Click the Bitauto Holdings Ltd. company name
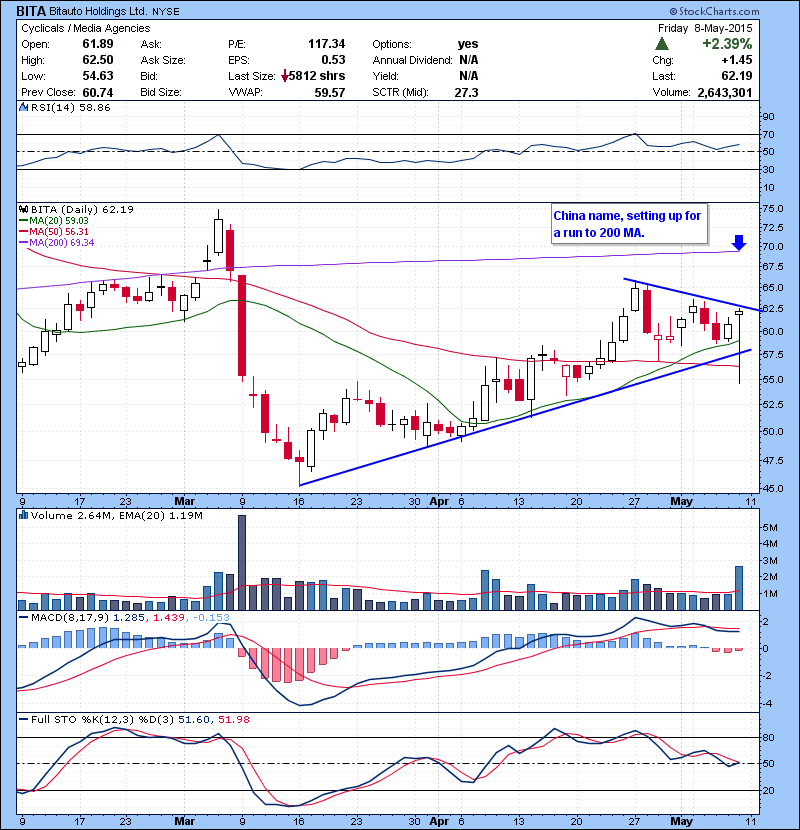The image size is (800, 830). click(x=98, y=11)
